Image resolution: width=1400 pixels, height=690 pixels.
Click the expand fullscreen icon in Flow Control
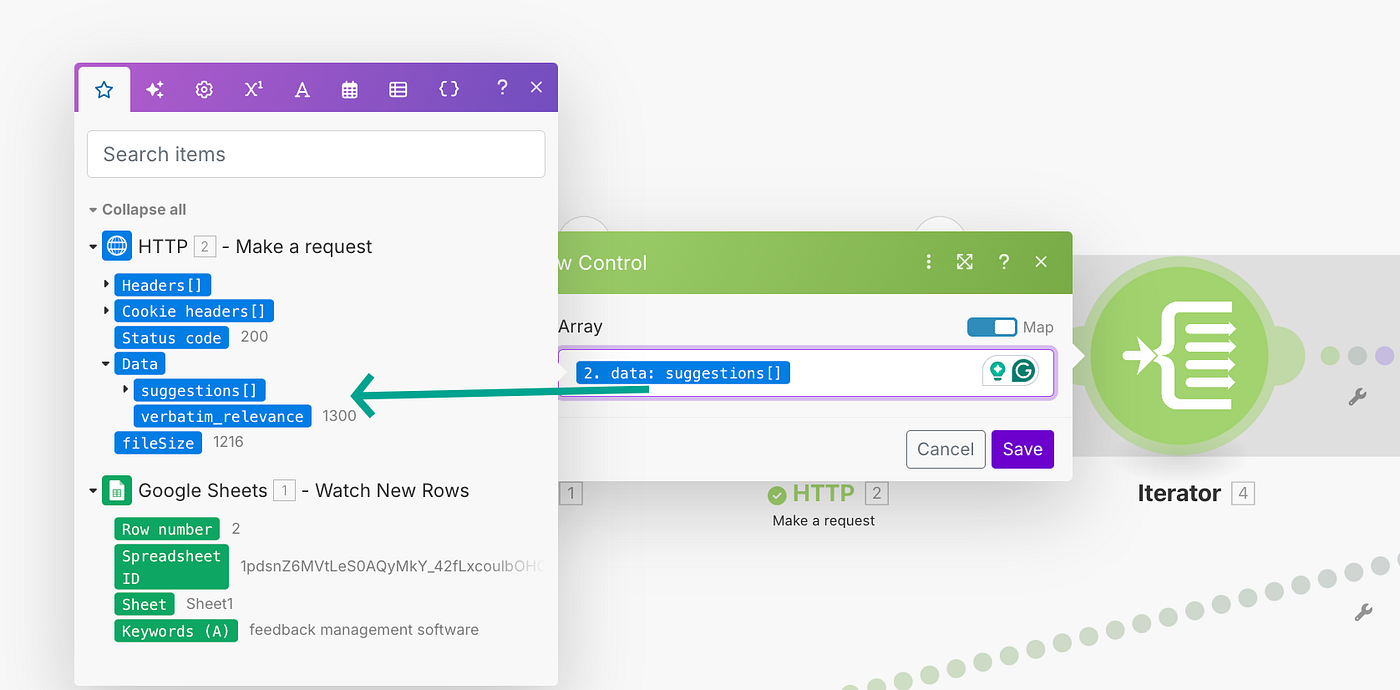click(x=965, y=262)
